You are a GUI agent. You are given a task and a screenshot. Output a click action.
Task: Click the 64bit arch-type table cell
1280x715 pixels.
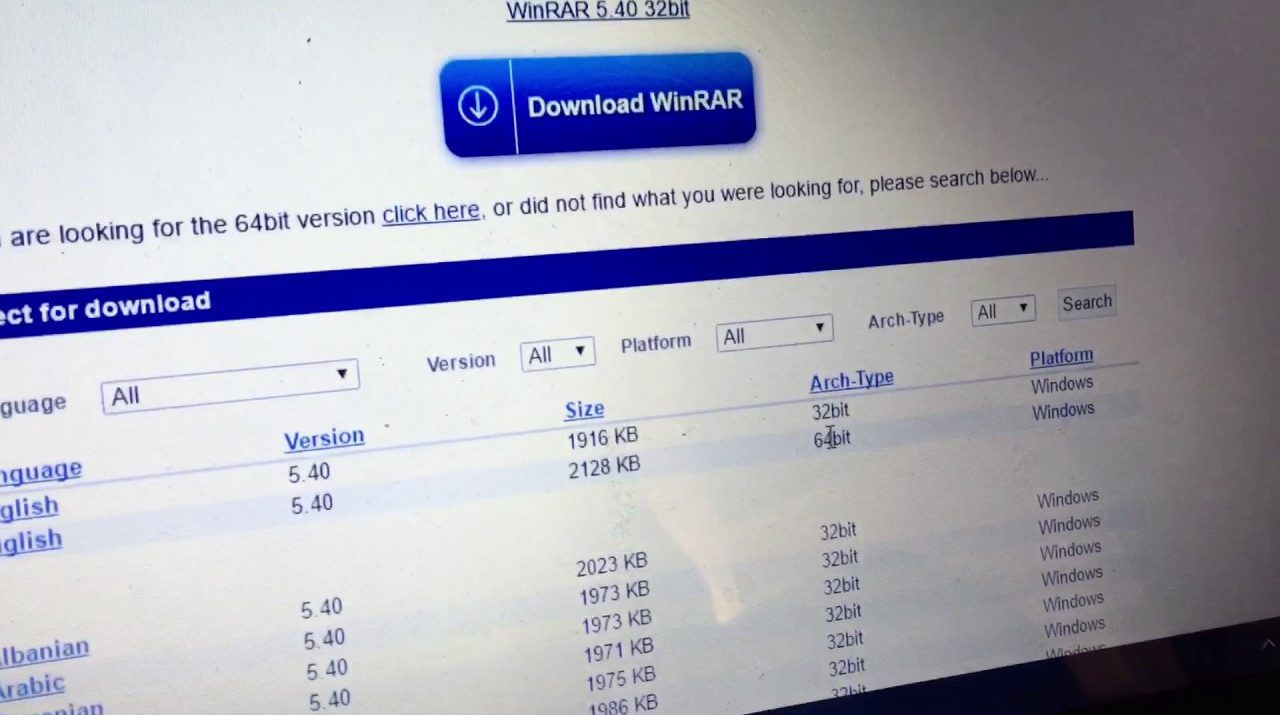[x=832, y=438]
